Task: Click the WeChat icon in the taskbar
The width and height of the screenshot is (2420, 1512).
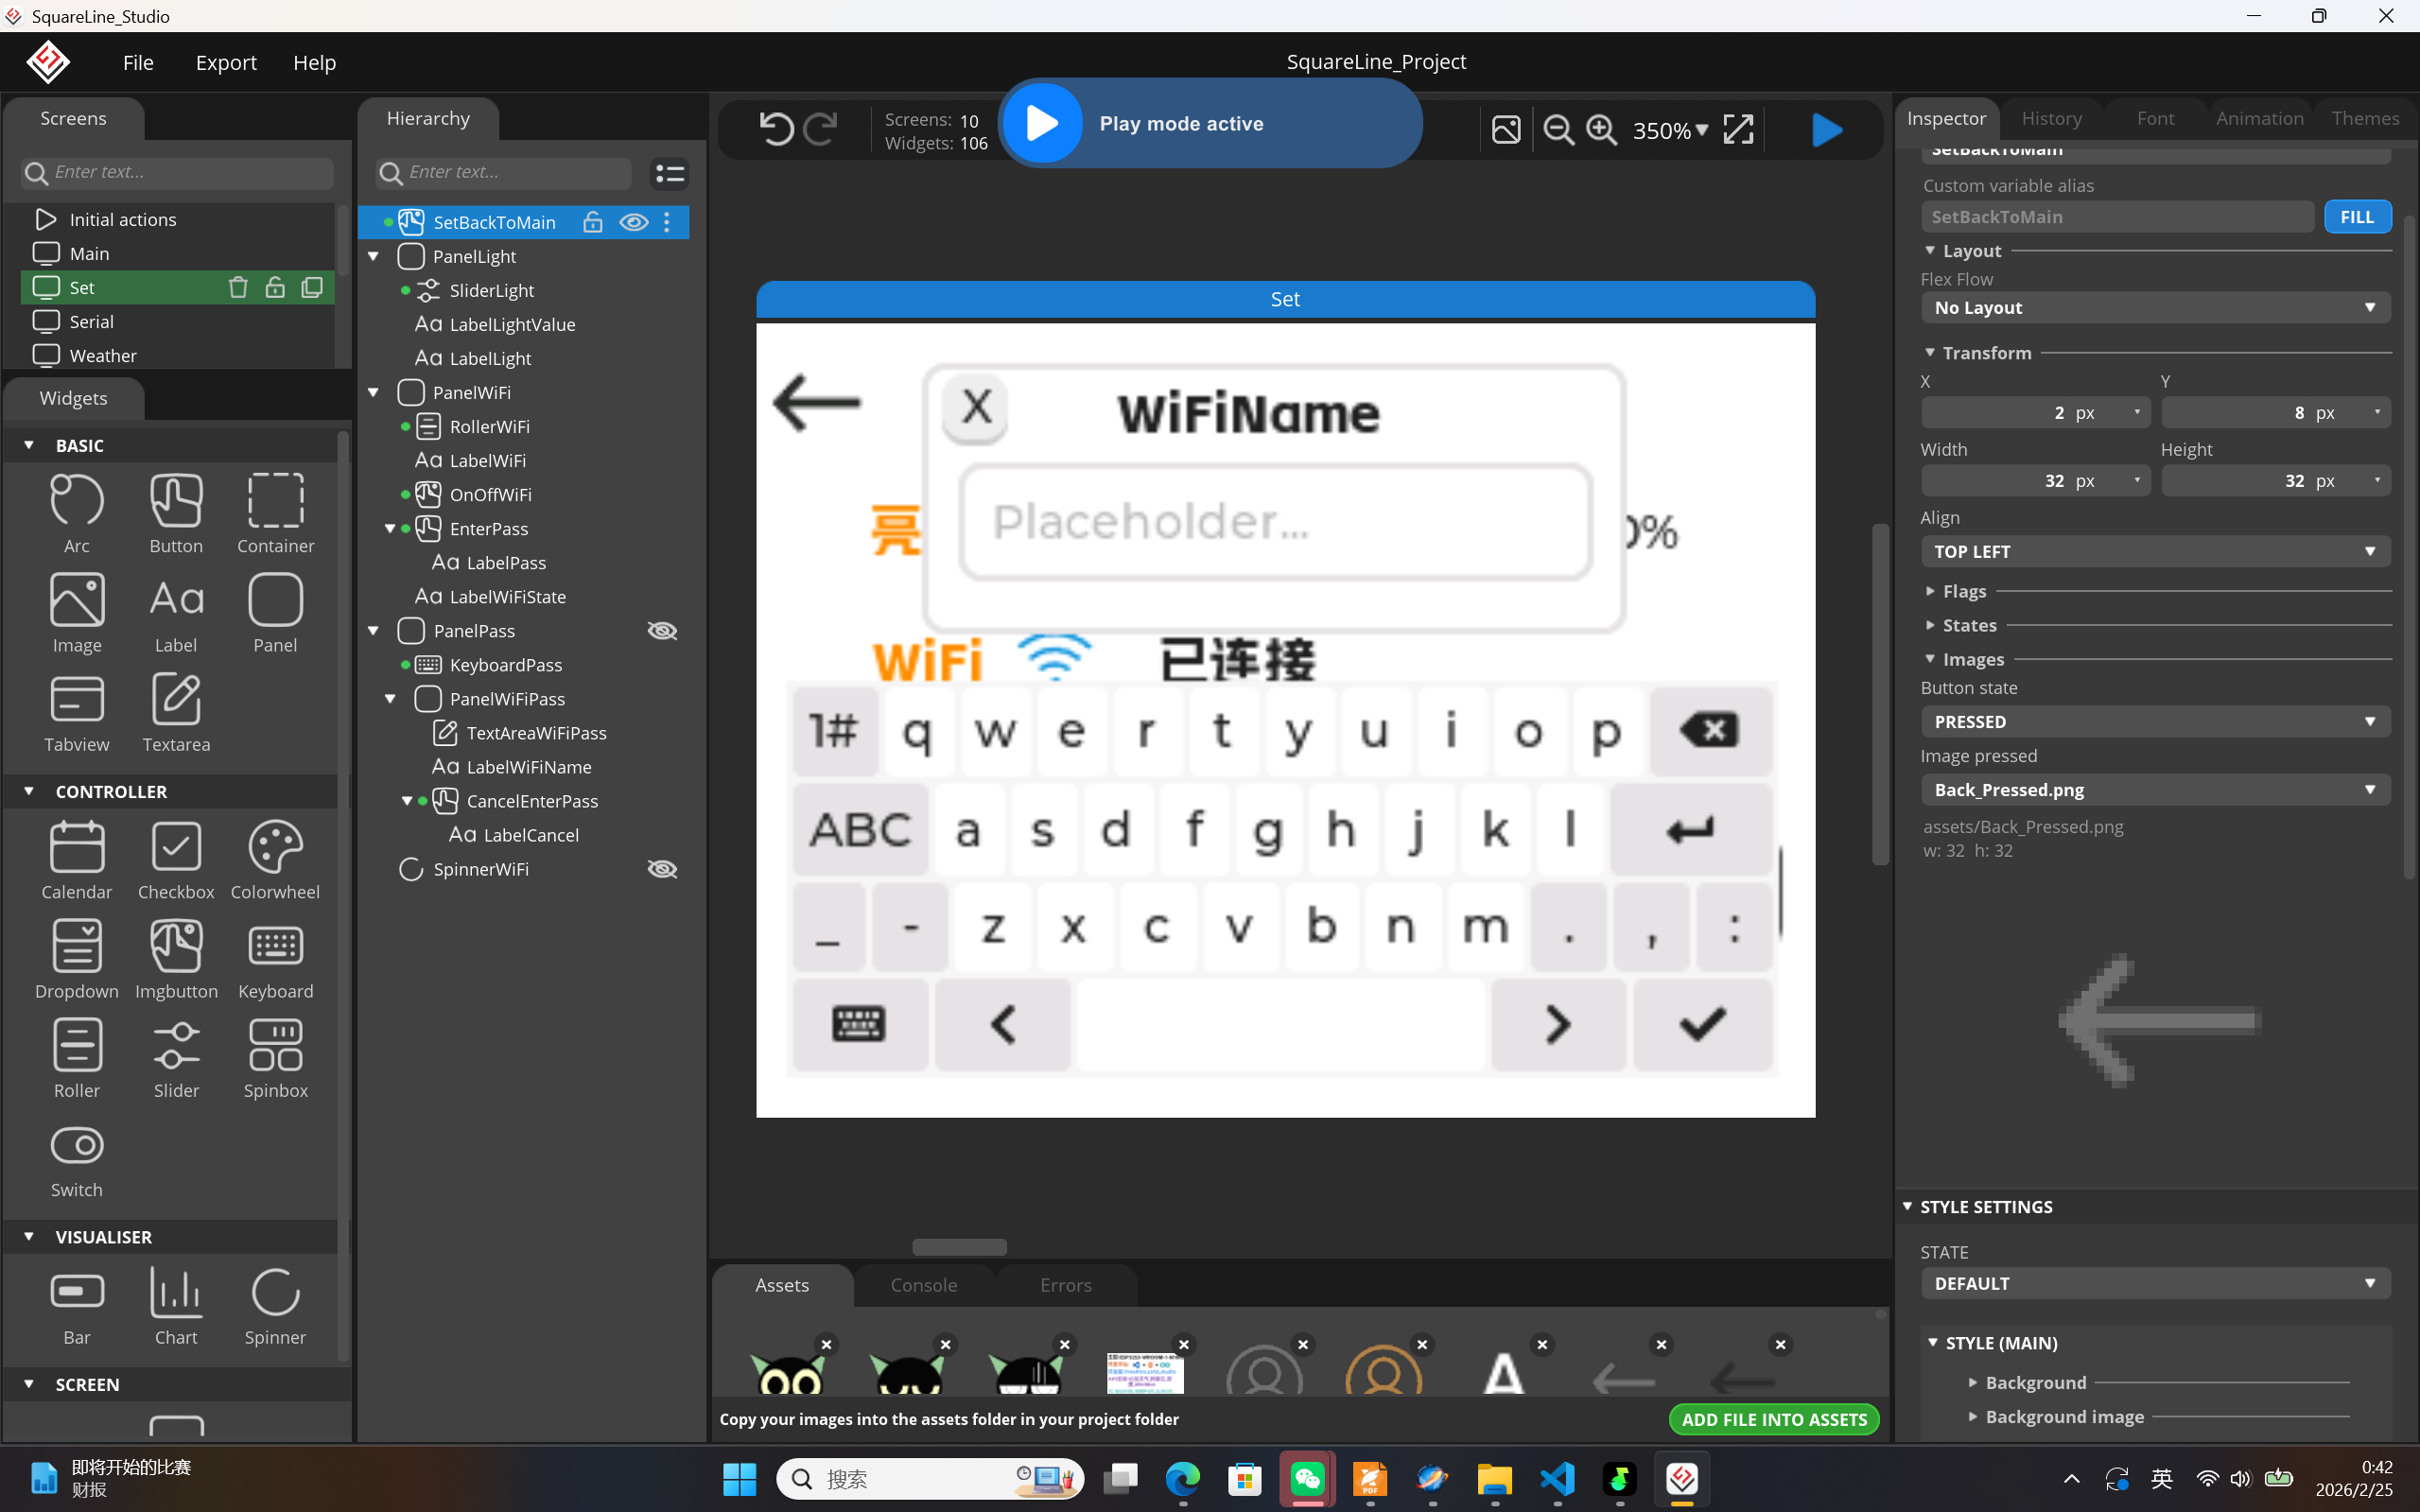Action: pyautogui.click(x=1307, y=1478)
